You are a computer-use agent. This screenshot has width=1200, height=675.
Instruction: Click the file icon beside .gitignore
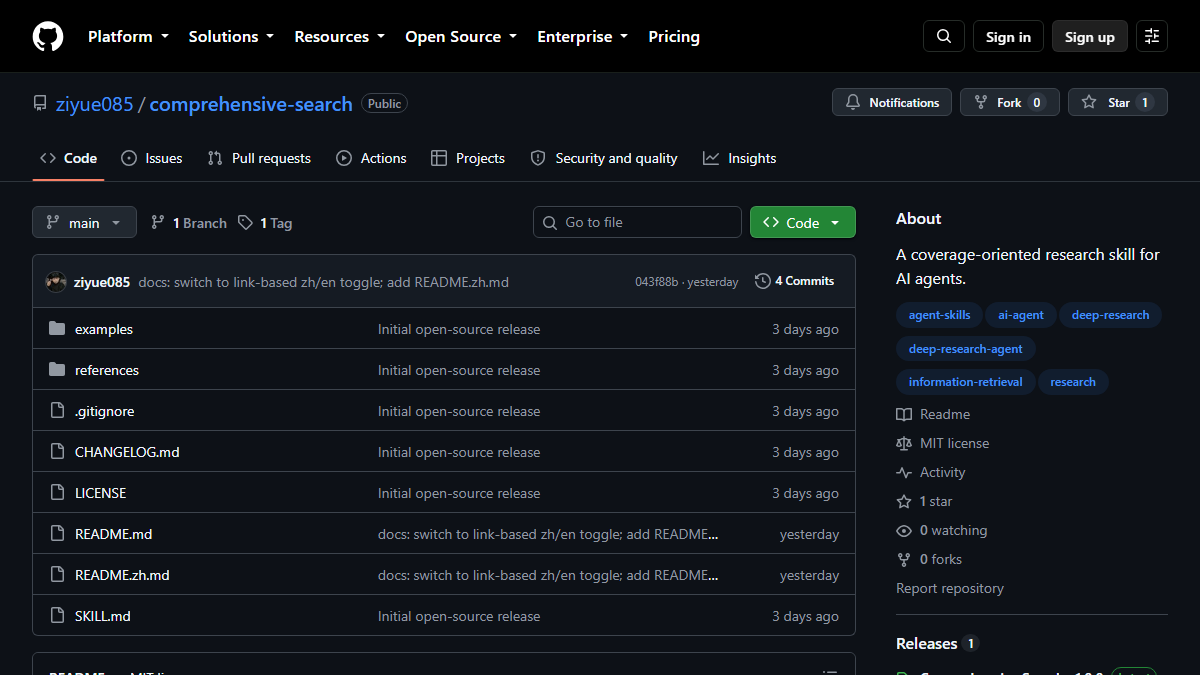coord(57,411)
